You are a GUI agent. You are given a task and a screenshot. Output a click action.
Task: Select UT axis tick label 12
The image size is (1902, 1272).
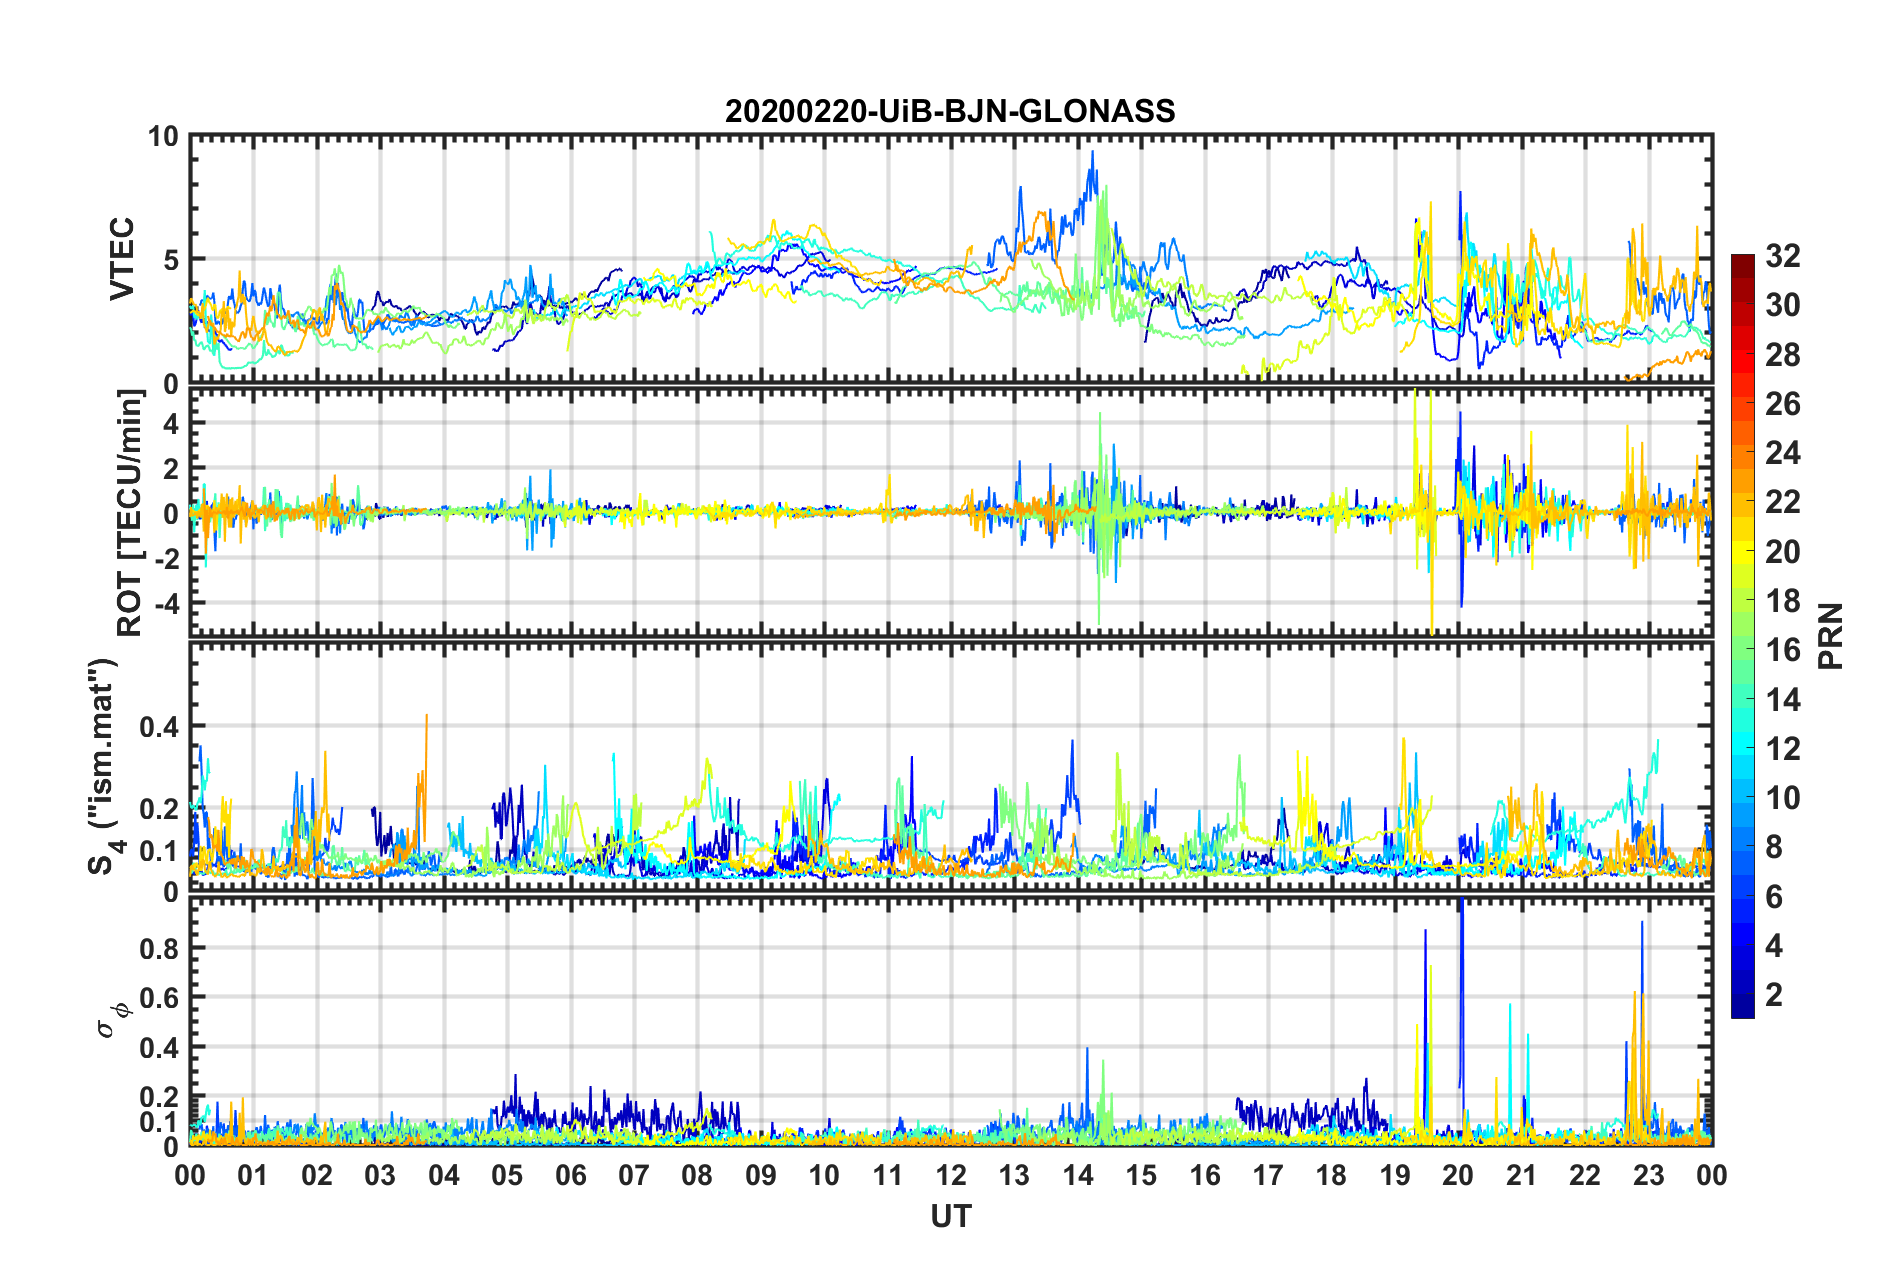click(x=951, y=1175)
